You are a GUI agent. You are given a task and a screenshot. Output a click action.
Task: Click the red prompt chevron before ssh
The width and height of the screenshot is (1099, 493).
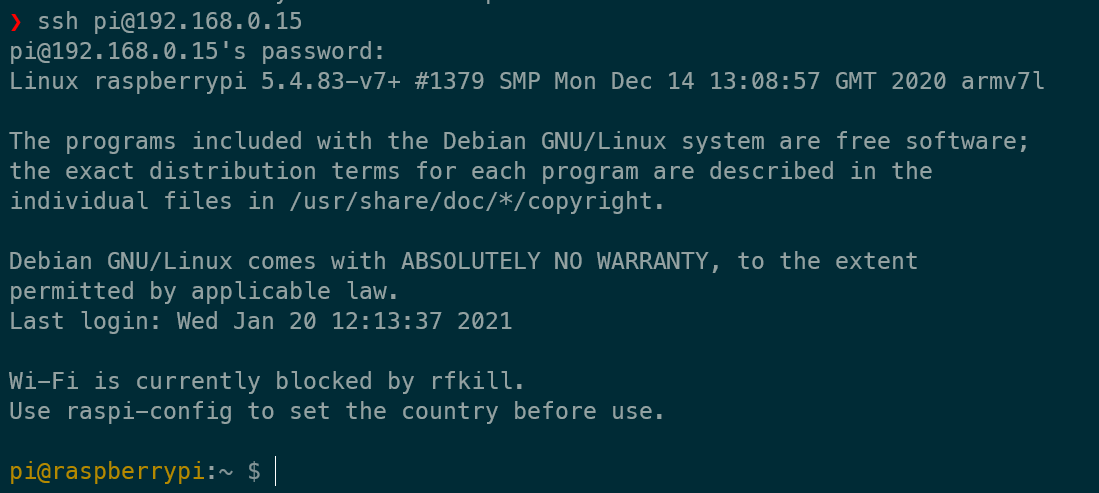click(x=16, y=22)
